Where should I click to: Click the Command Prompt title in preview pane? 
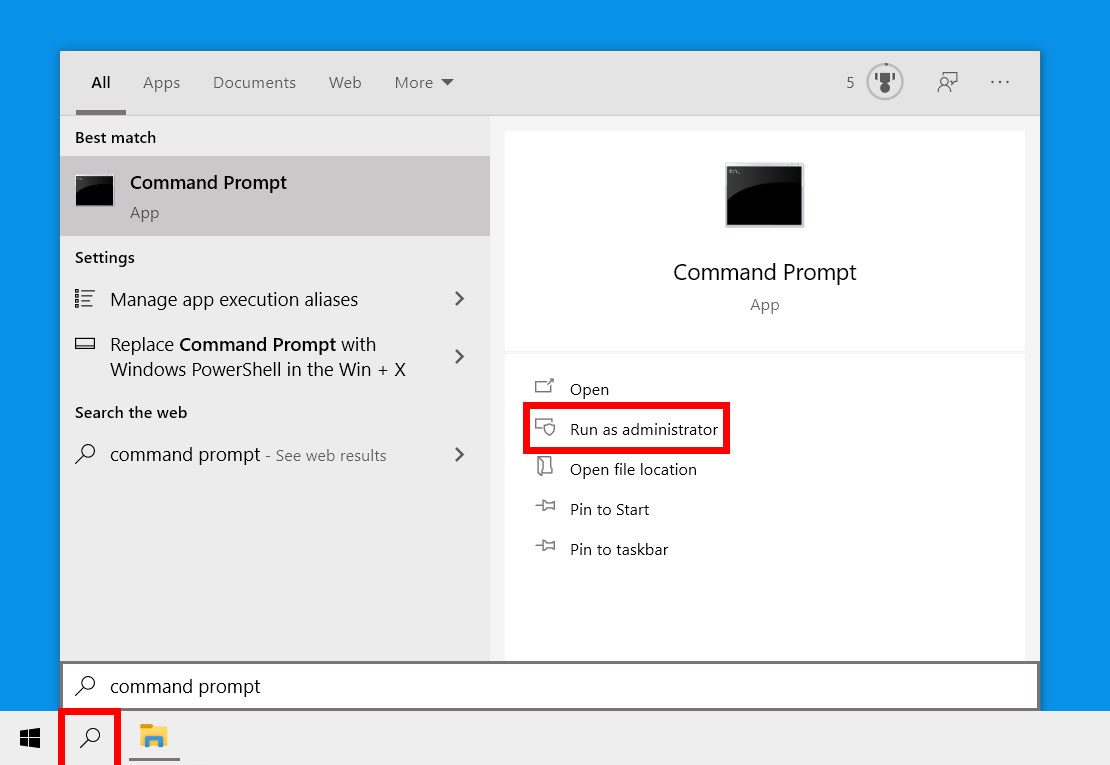[x=765, y=273]
